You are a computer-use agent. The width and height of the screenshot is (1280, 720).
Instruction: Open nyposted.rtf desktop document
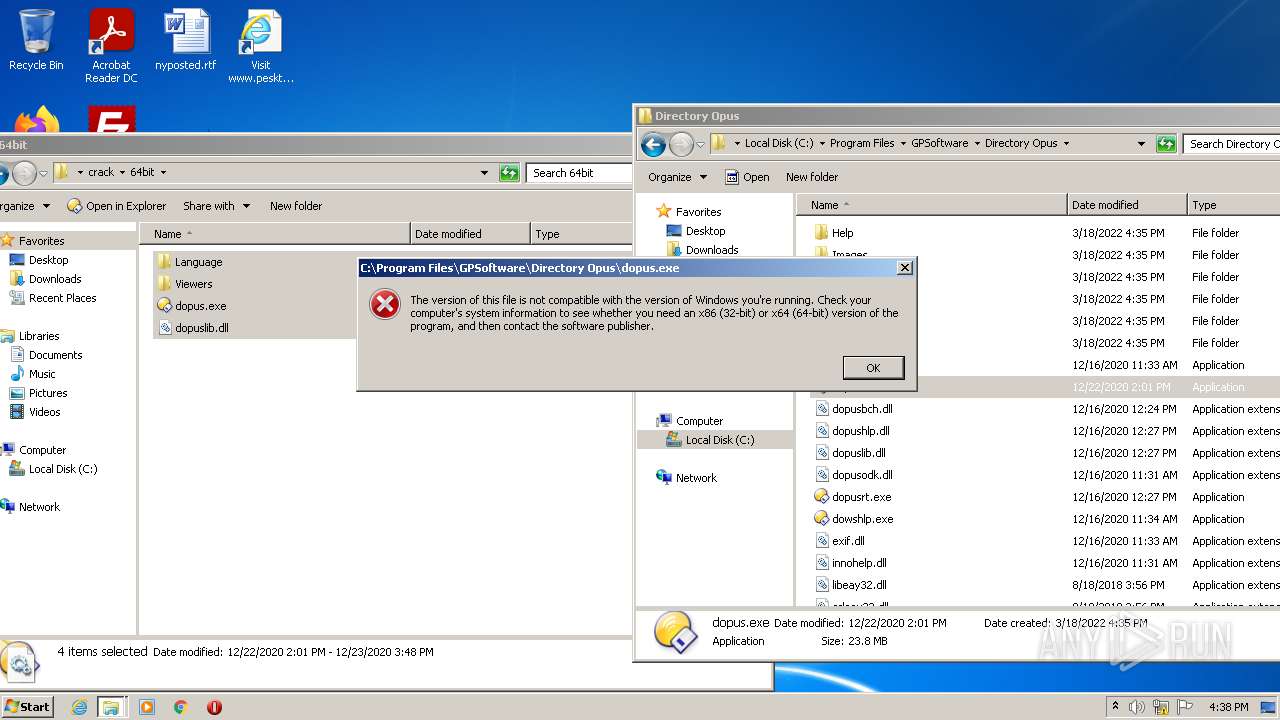tap(186, 40)
